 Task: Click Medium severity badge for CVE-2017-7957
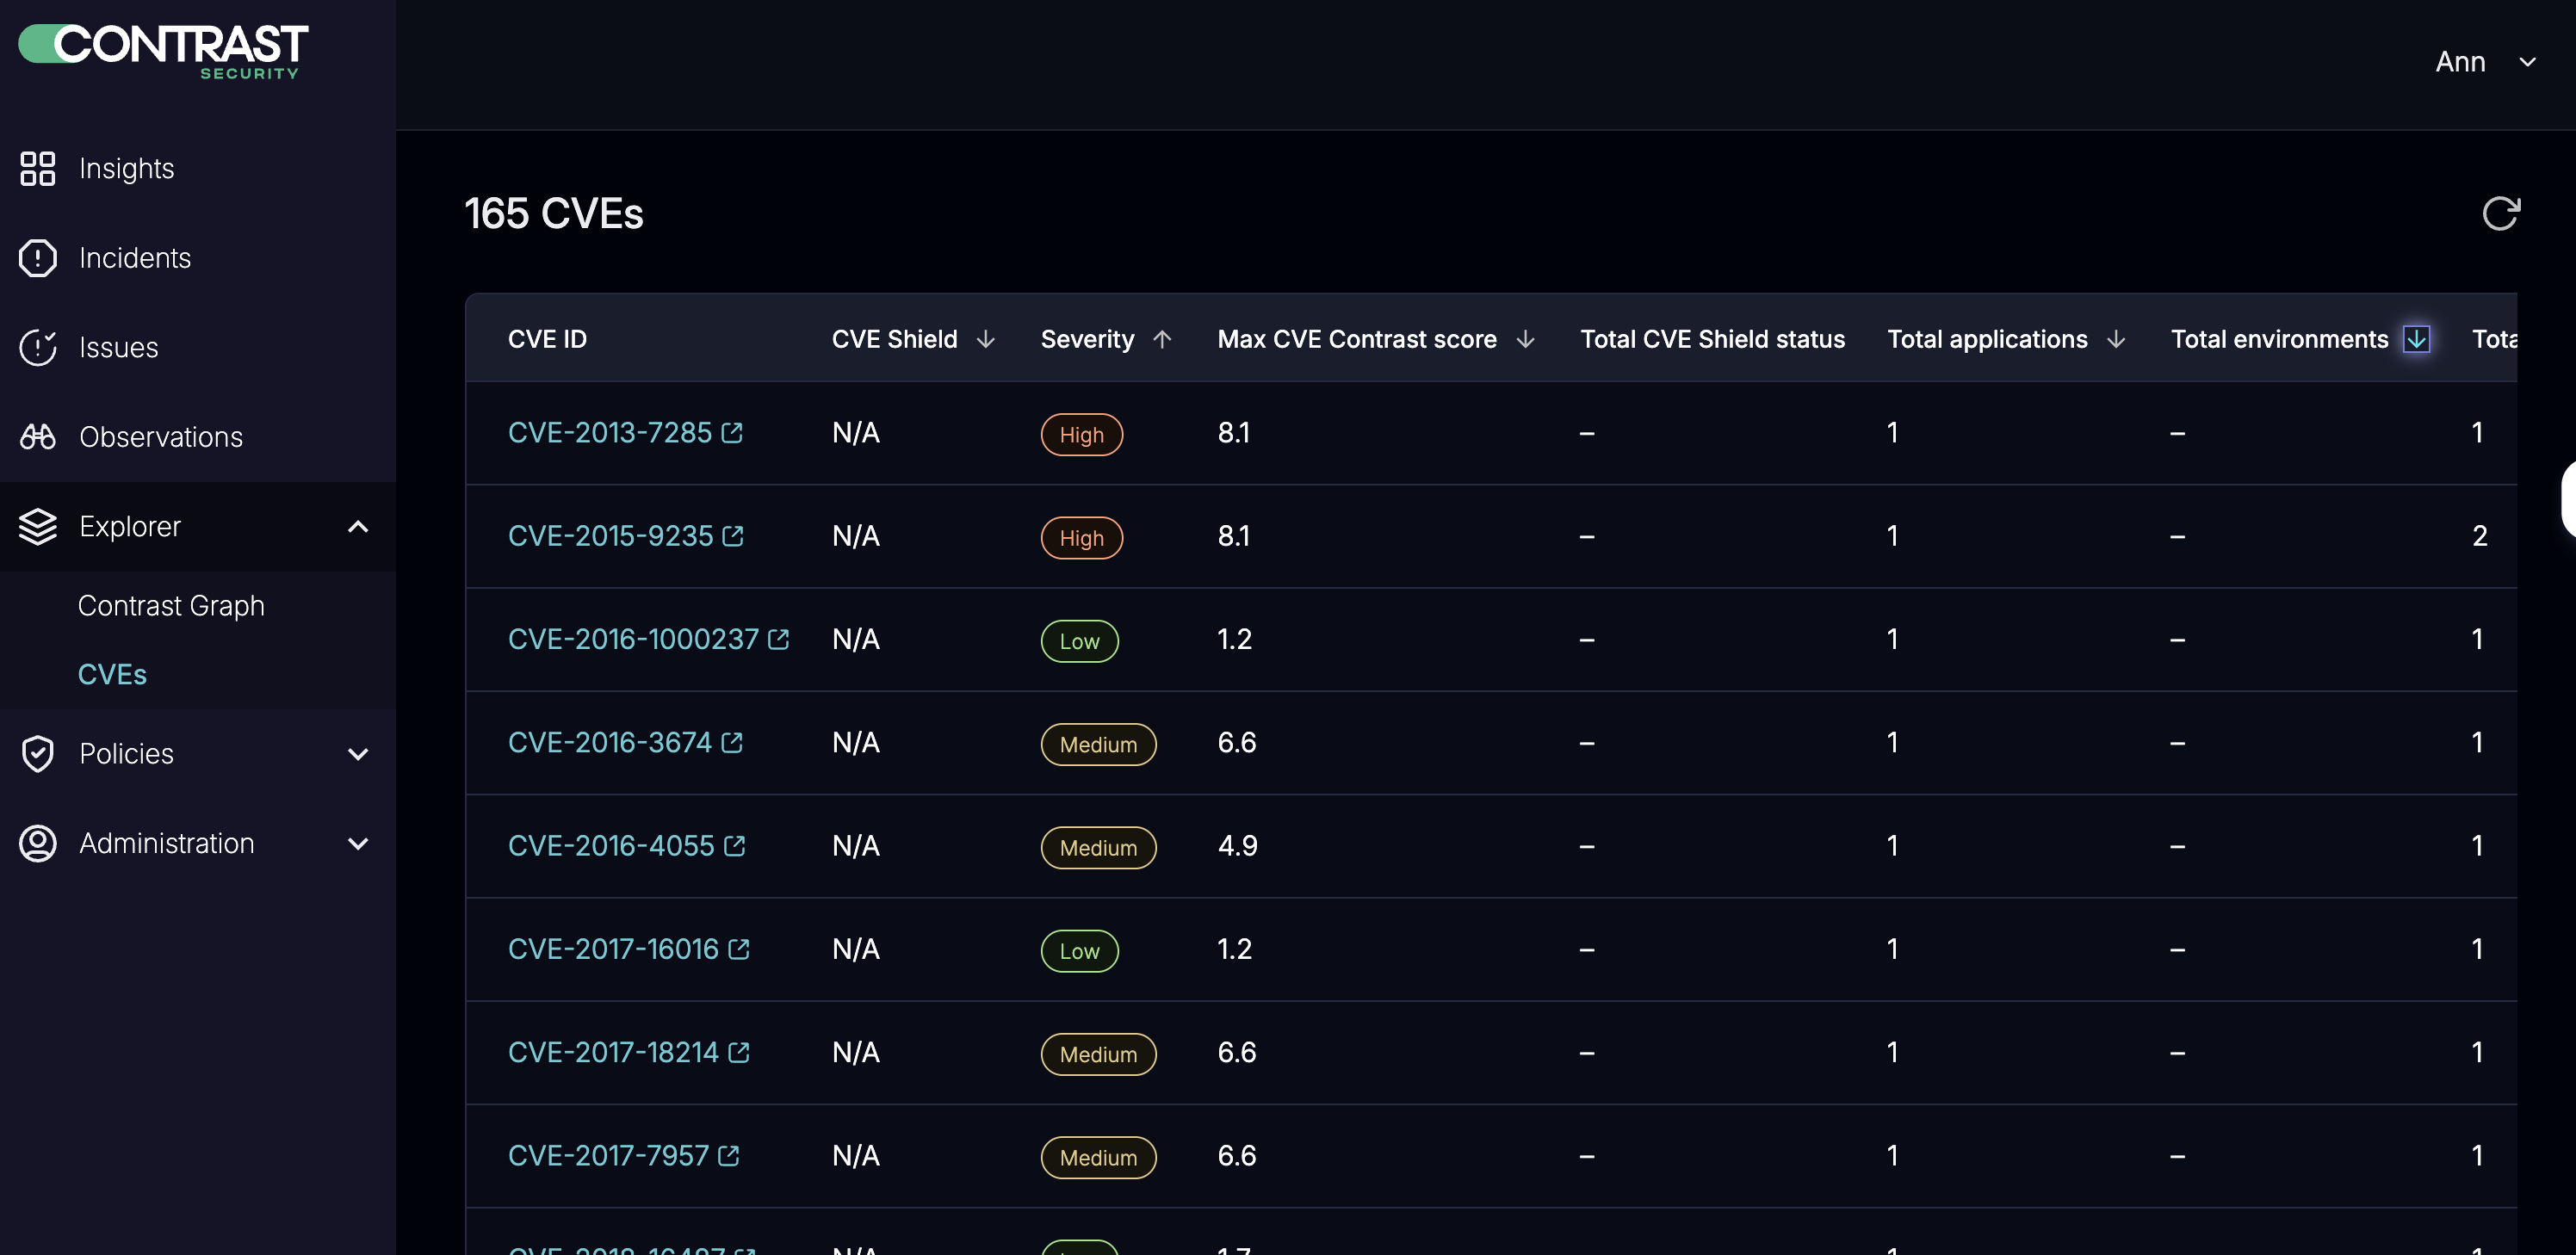1099,1157
